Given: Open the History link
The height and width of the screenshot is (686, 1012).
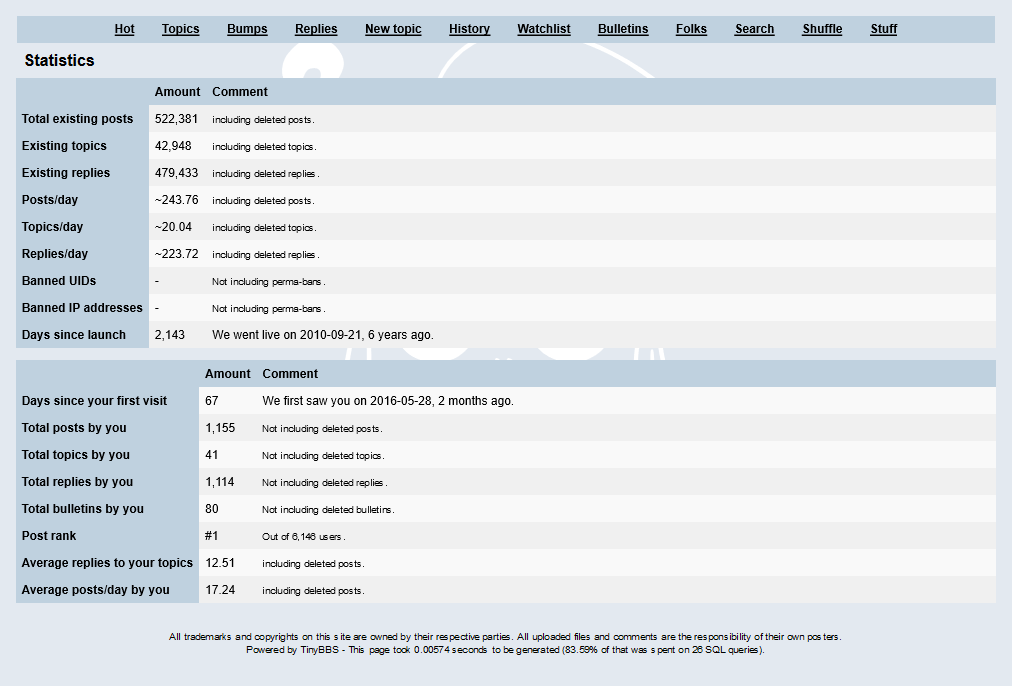Looking at the screenshot, I should [469, 29].
